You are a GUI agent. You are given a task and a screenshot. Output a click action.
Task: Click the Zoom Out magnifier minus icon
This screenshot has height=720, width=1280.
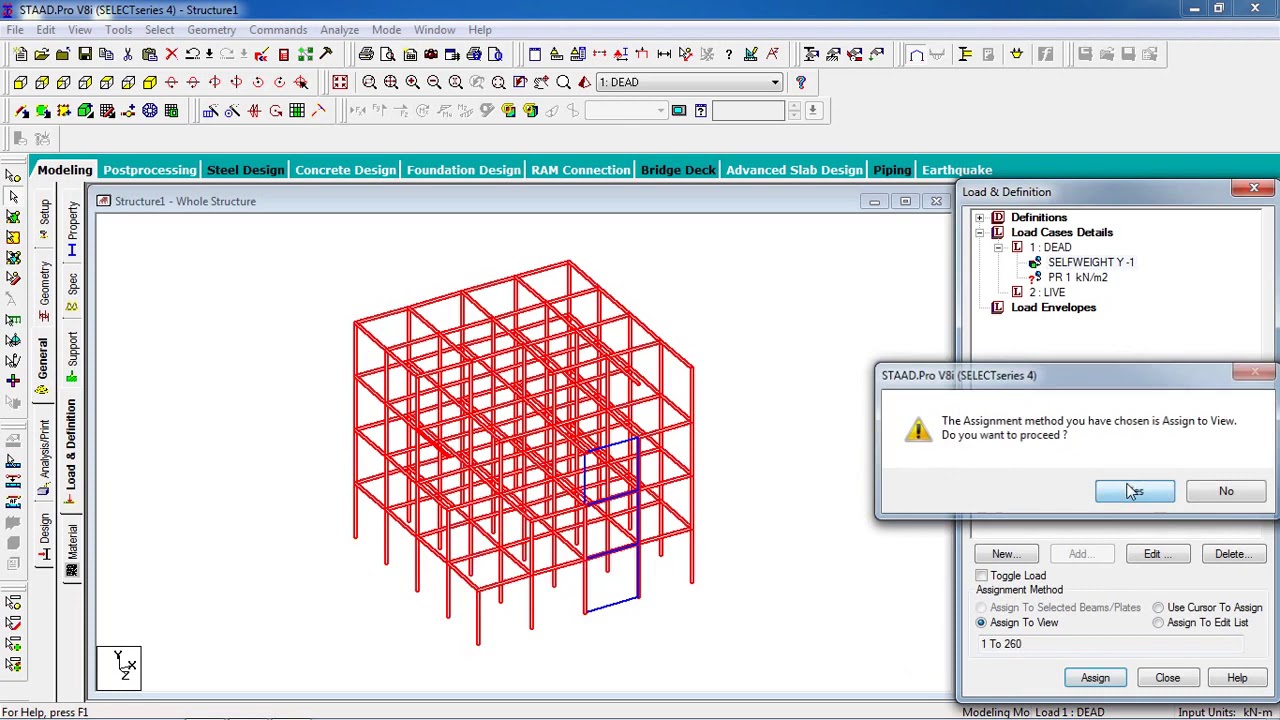(x=434, y=82)
